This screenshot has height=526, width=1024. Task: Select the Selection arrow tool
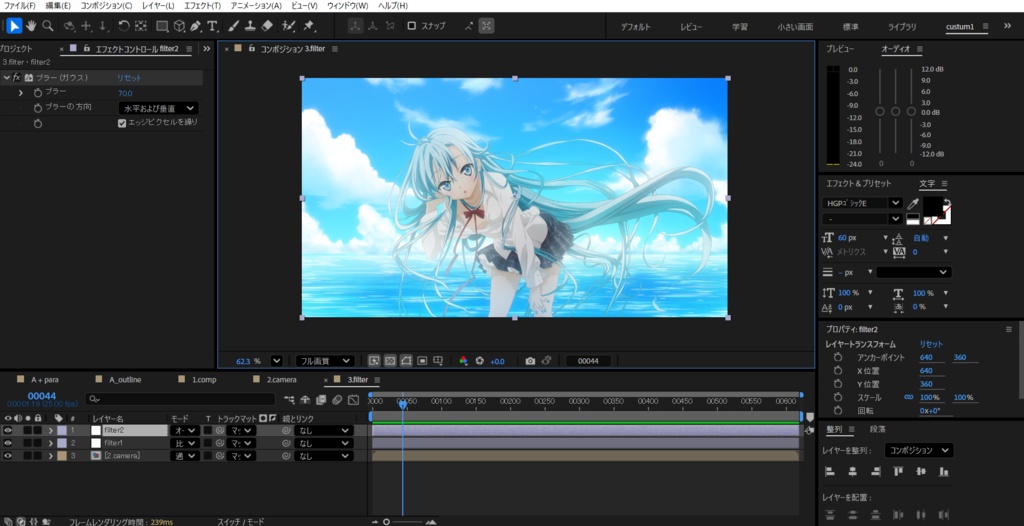(x=14, y=26)
